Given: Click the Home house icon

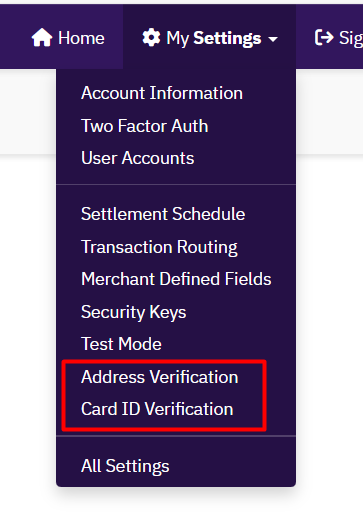Looking at the screenshot, I should coord(42,37).
